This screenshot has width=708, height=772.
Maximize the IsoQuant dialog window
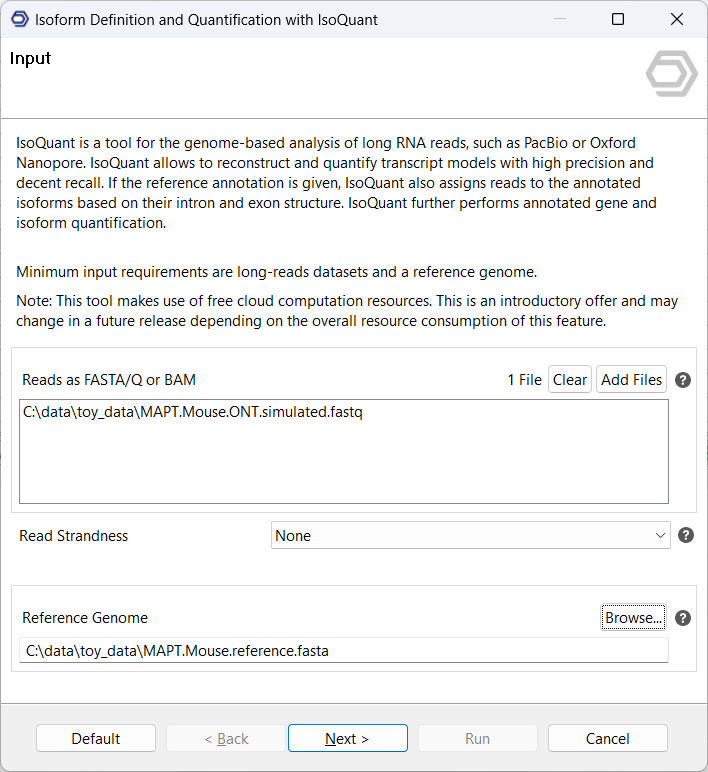coord(618,20)
